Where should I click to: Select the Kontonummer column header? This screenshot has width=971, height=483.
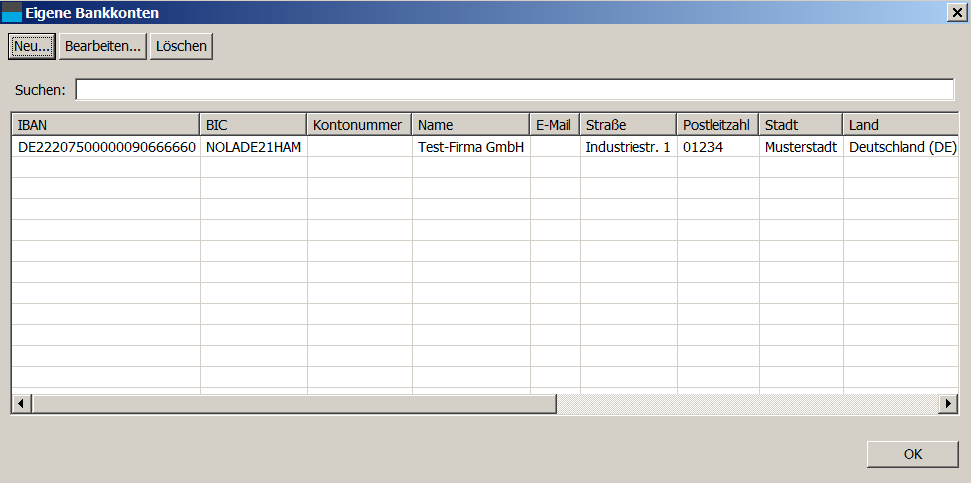coord(360,124)
